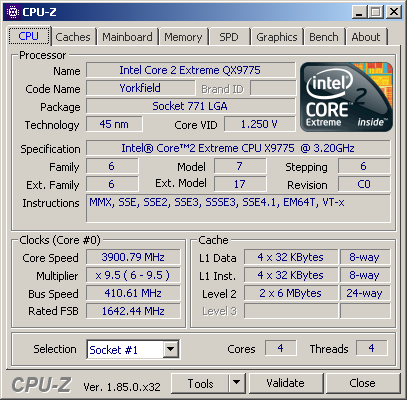This screenshot has height=400, width=407.
Task: Click the L1 Data size 4 x 32 KBytes
Action: (291, 257)
